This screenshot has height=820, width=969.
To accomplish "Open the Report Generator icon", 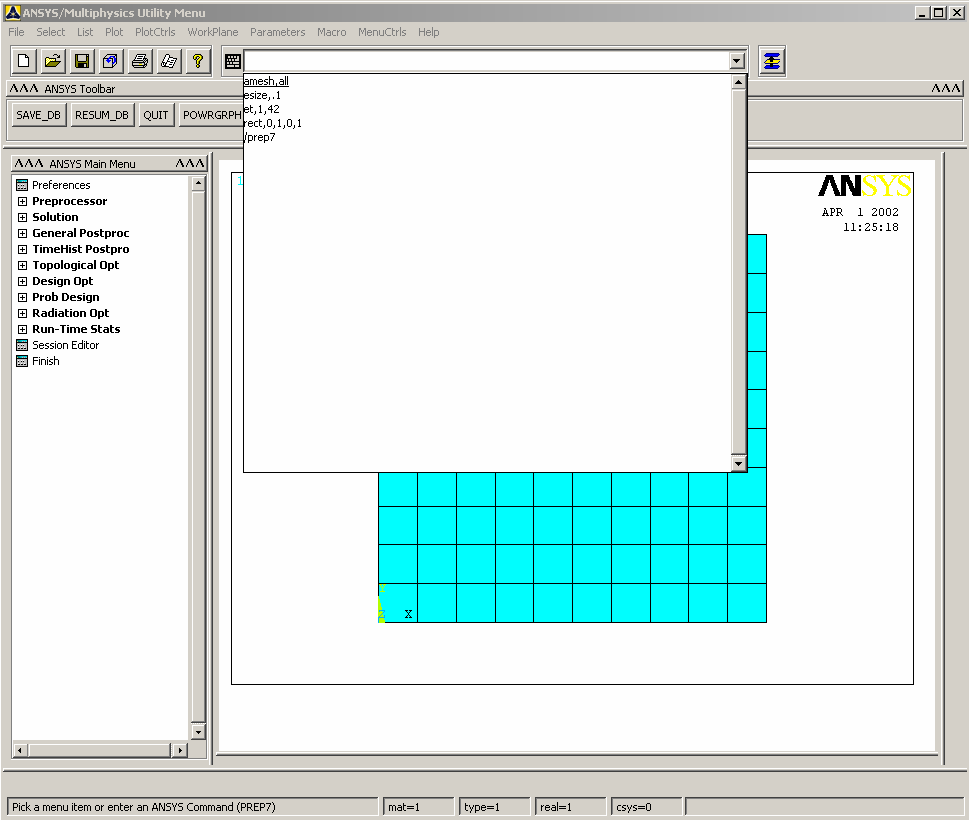I will (169, 61).
